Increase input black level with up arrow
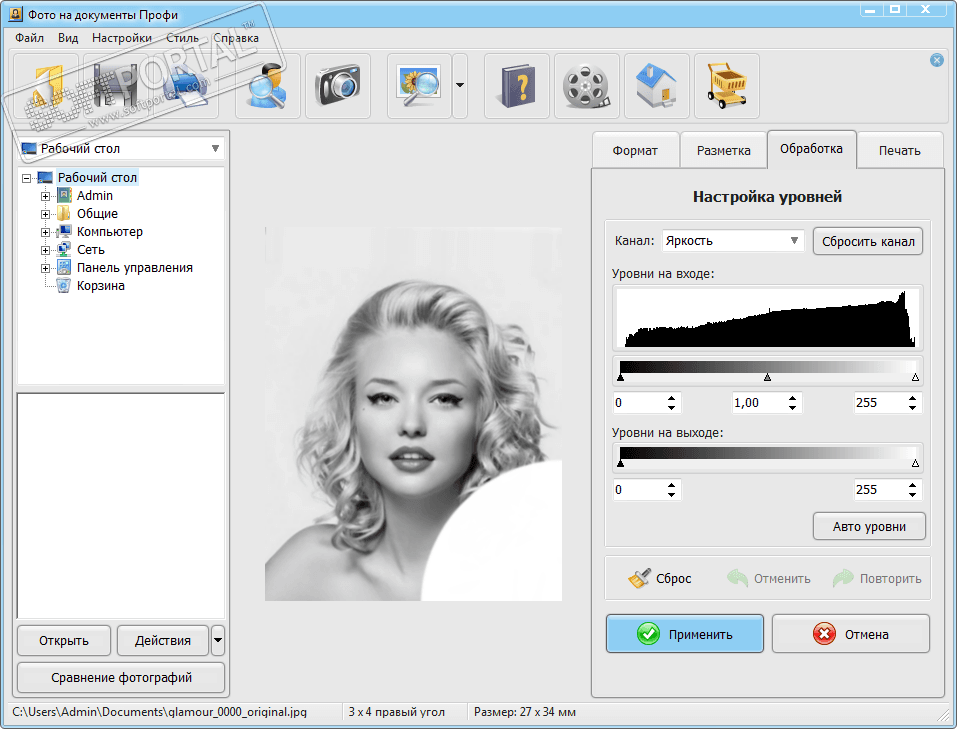Viewport: 957px width, 729px height. [x=671, y=398]
